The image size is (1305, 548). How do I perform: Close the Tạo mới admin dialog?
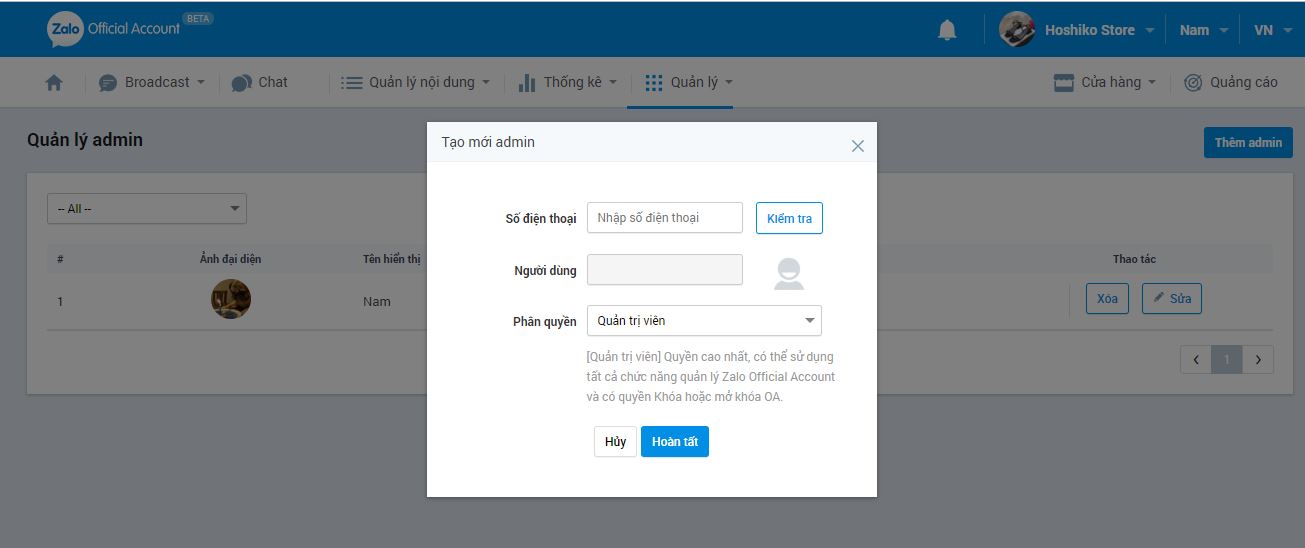[x=857, y=146]
